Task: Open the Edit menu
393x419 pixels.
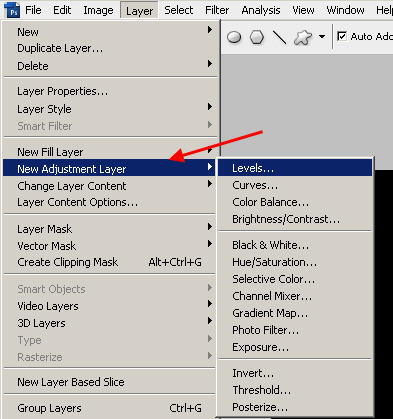Action: tap(62, 10)
